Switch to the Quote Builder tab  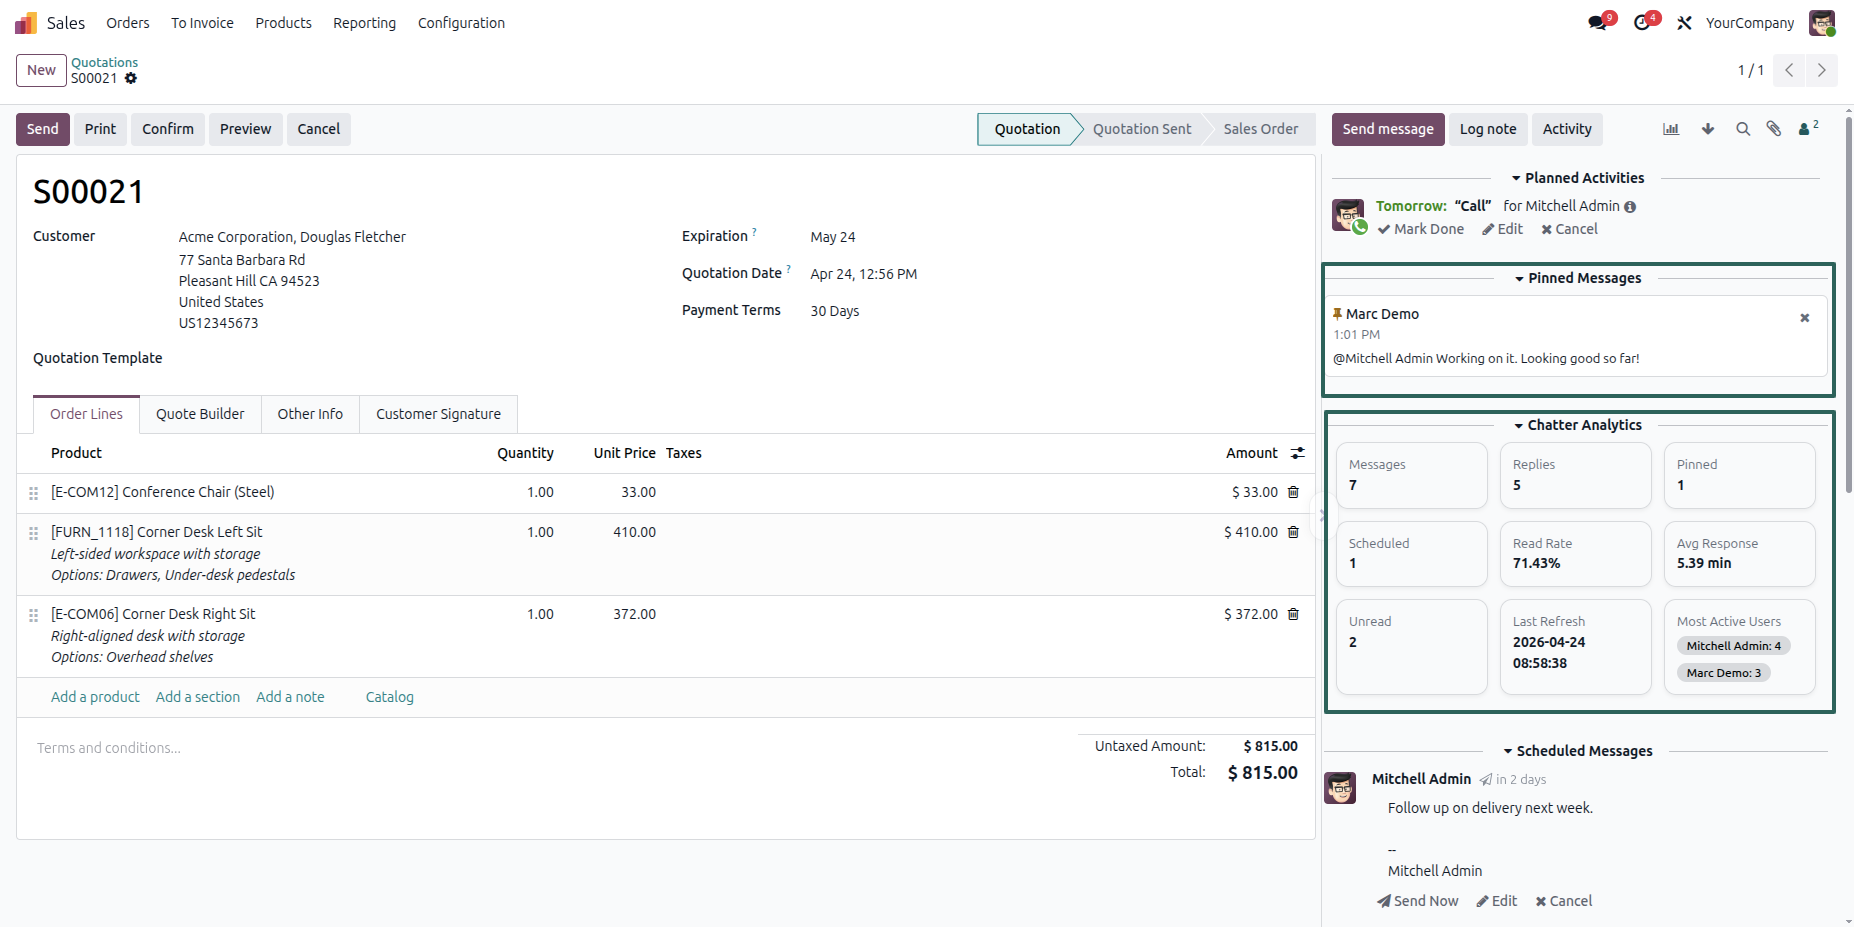point(200,414)
